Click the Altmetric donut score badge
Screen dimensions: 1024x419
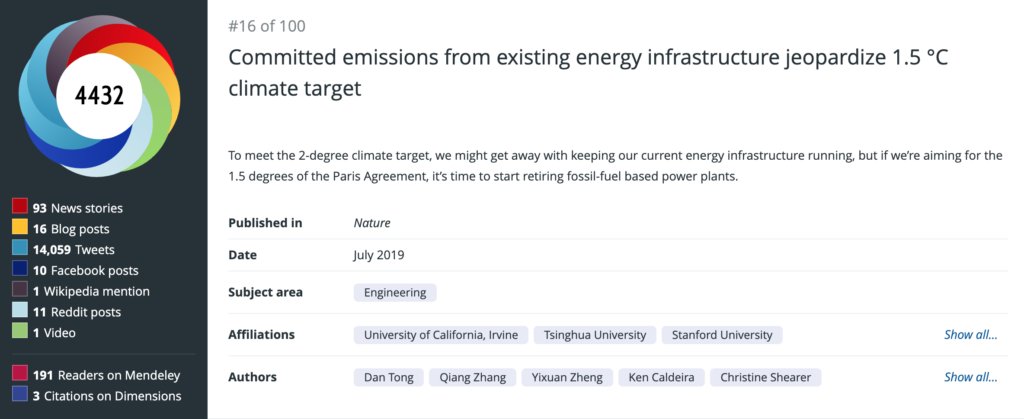click(99, 96)
